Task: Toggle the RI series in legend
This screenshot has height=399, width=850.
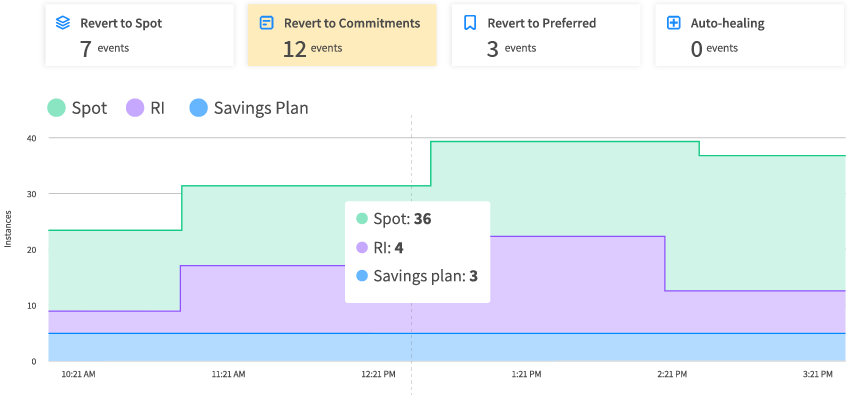Action: 145,108
